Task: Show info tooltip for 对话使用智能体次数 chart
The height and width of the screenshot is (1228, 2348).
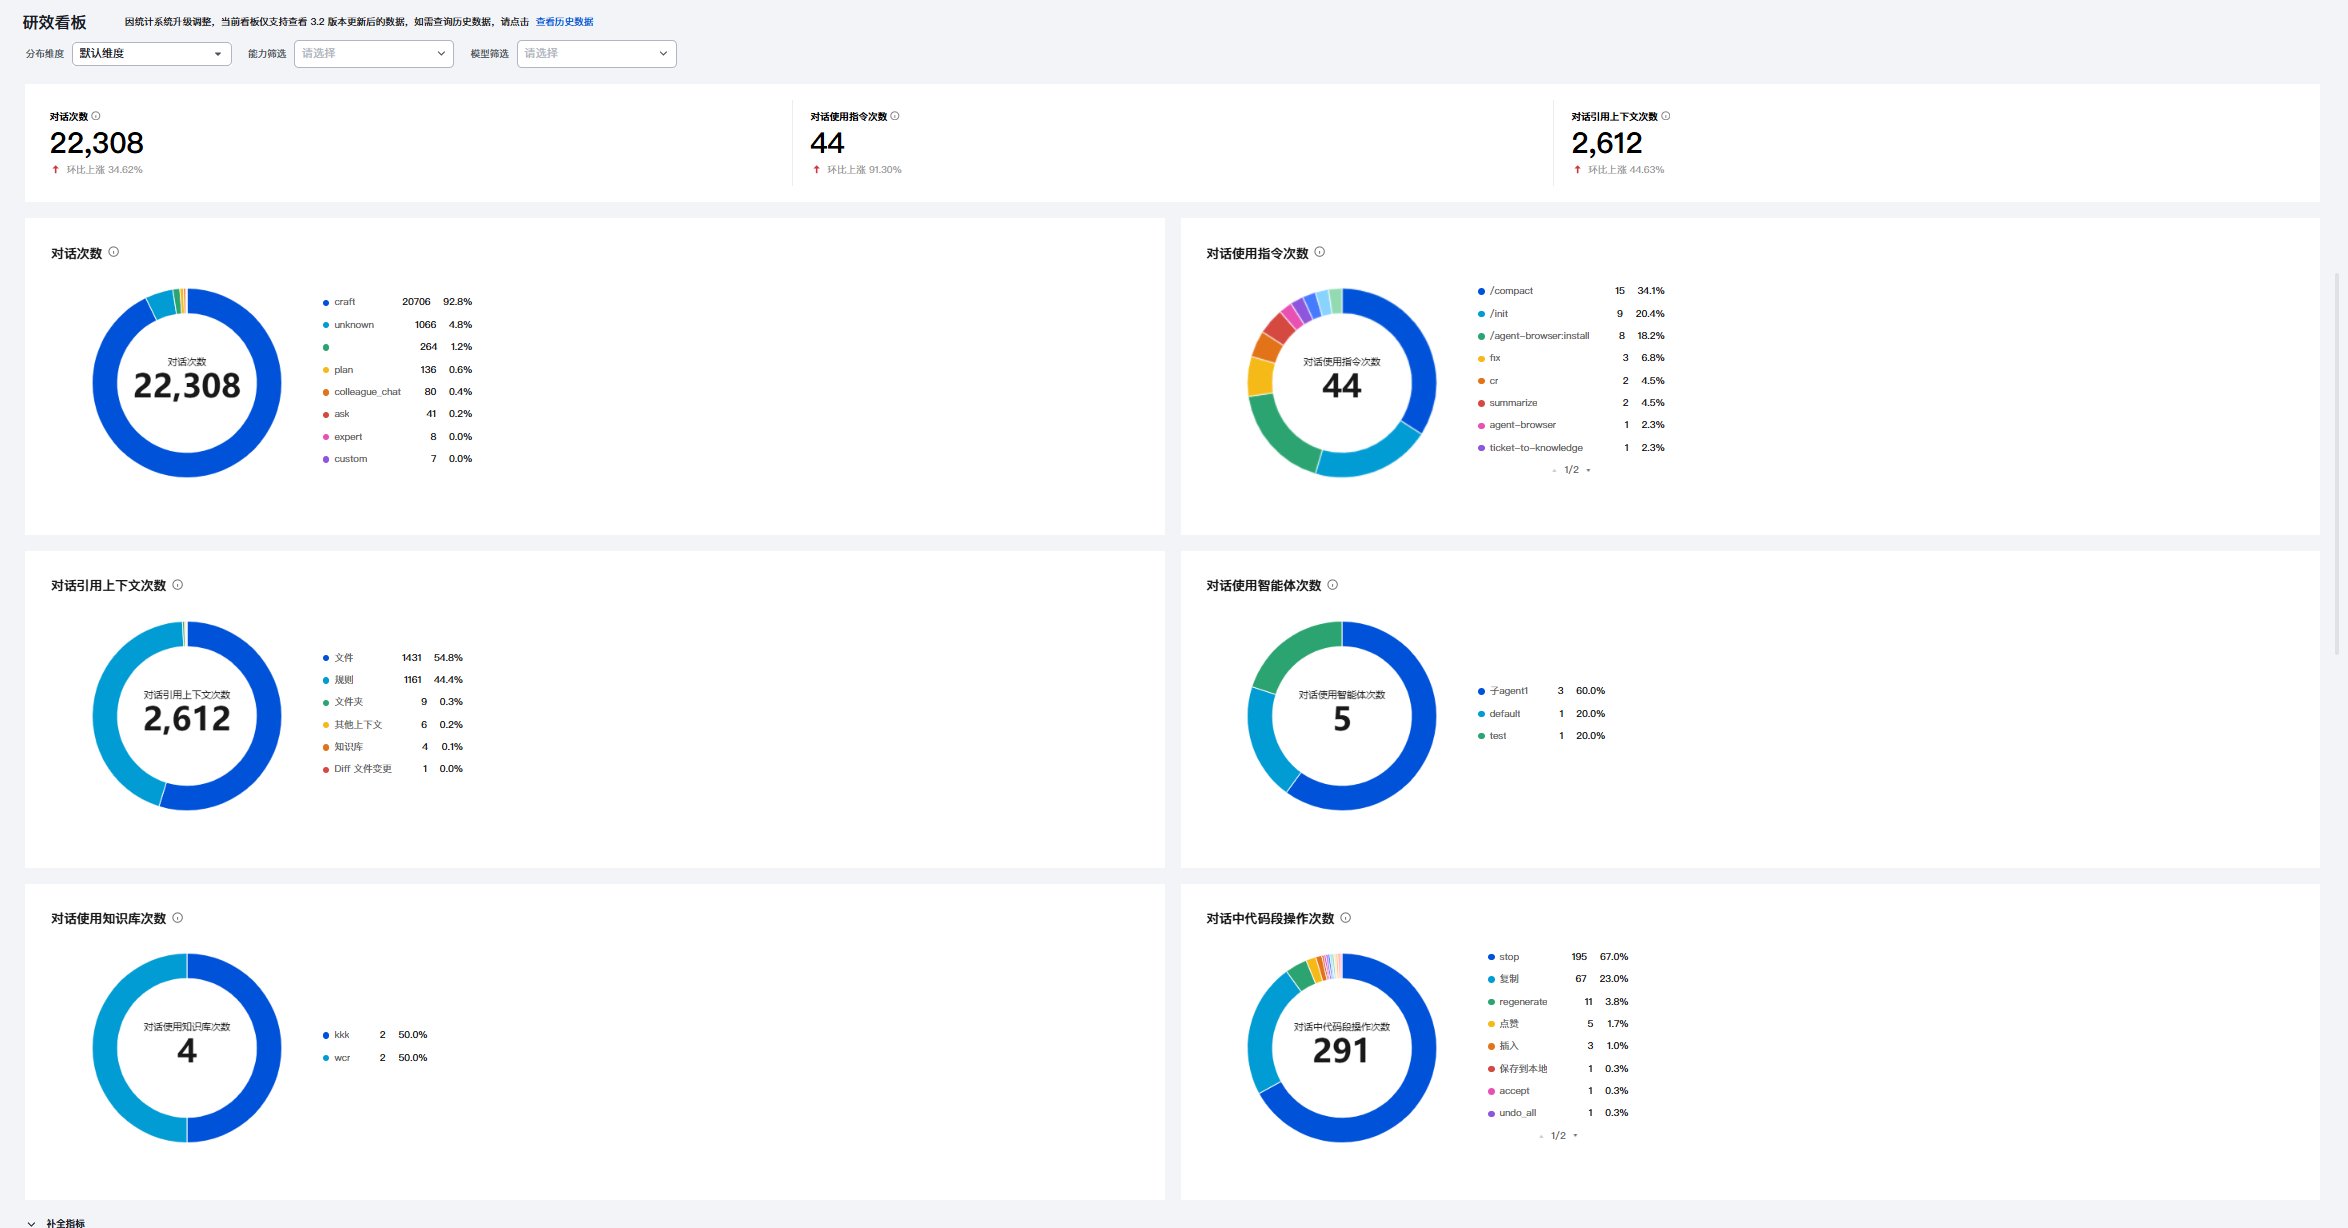Action: click(x=1333, y=585)
